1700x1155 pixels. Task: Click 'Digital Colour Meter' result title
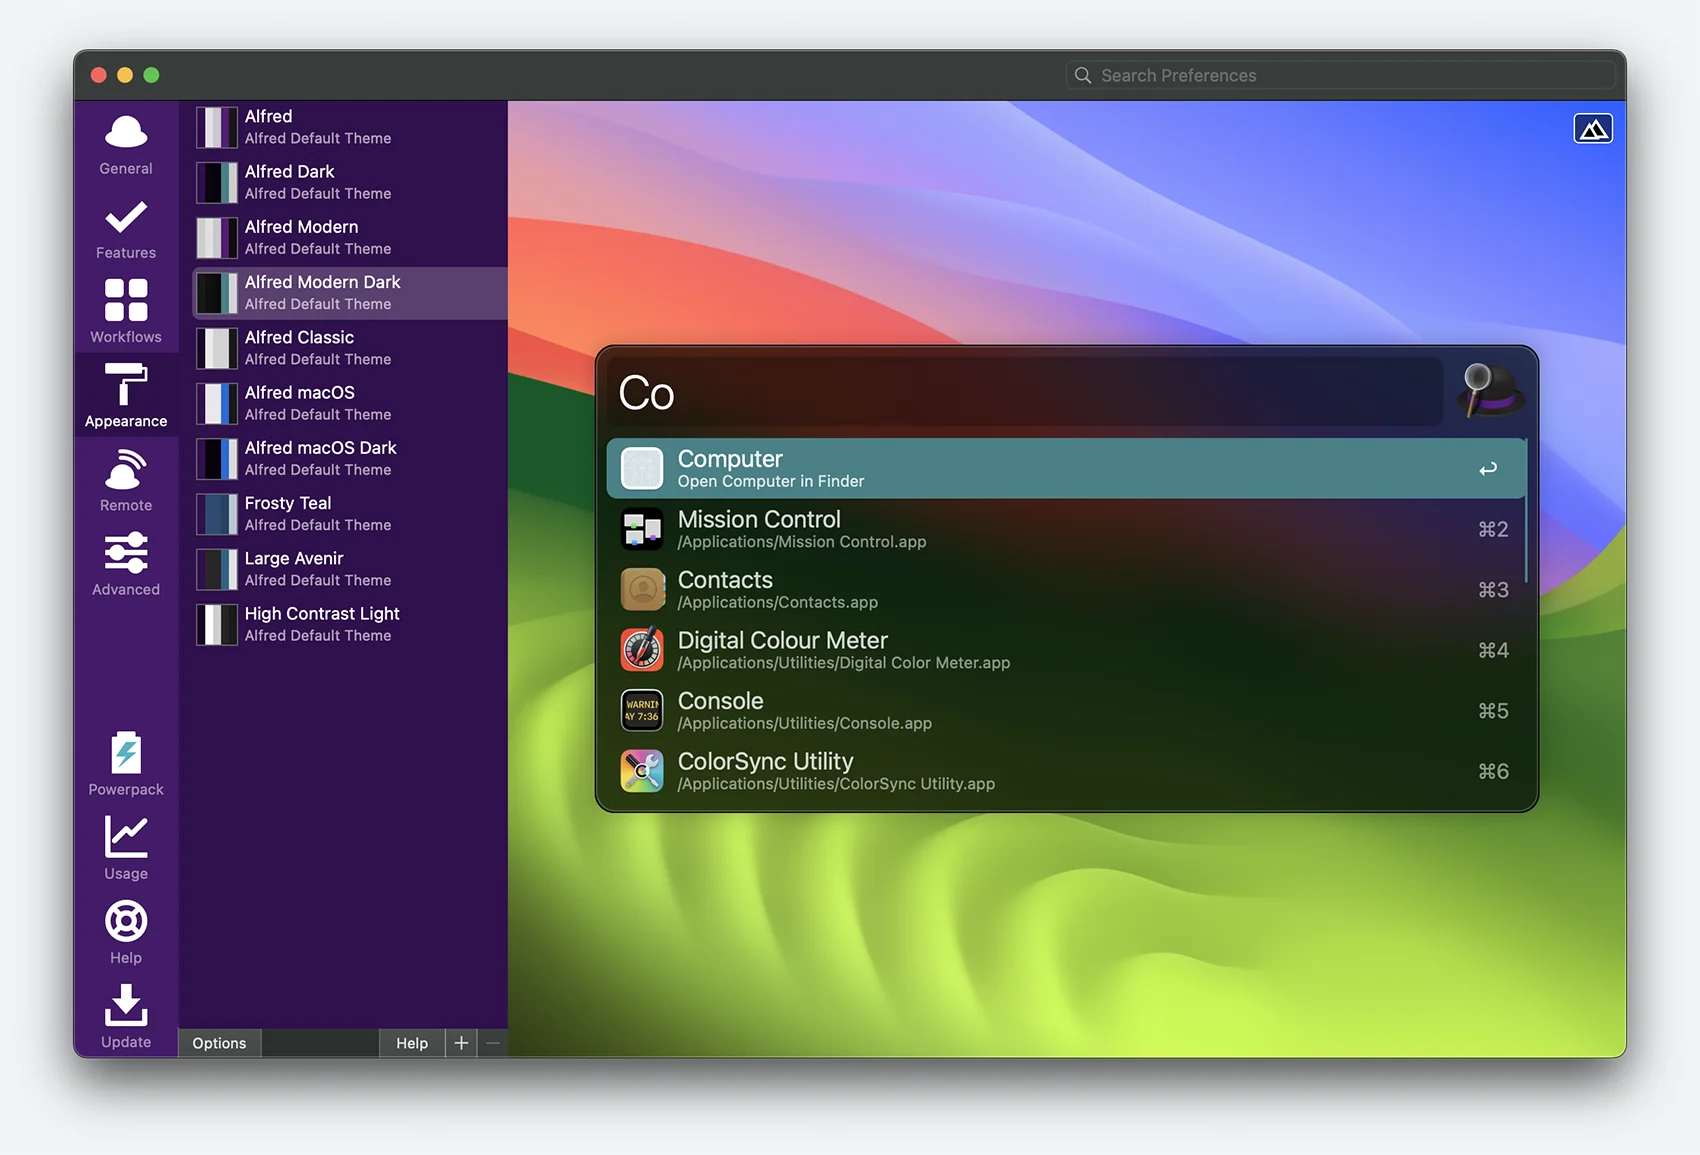tap(783, 640)
